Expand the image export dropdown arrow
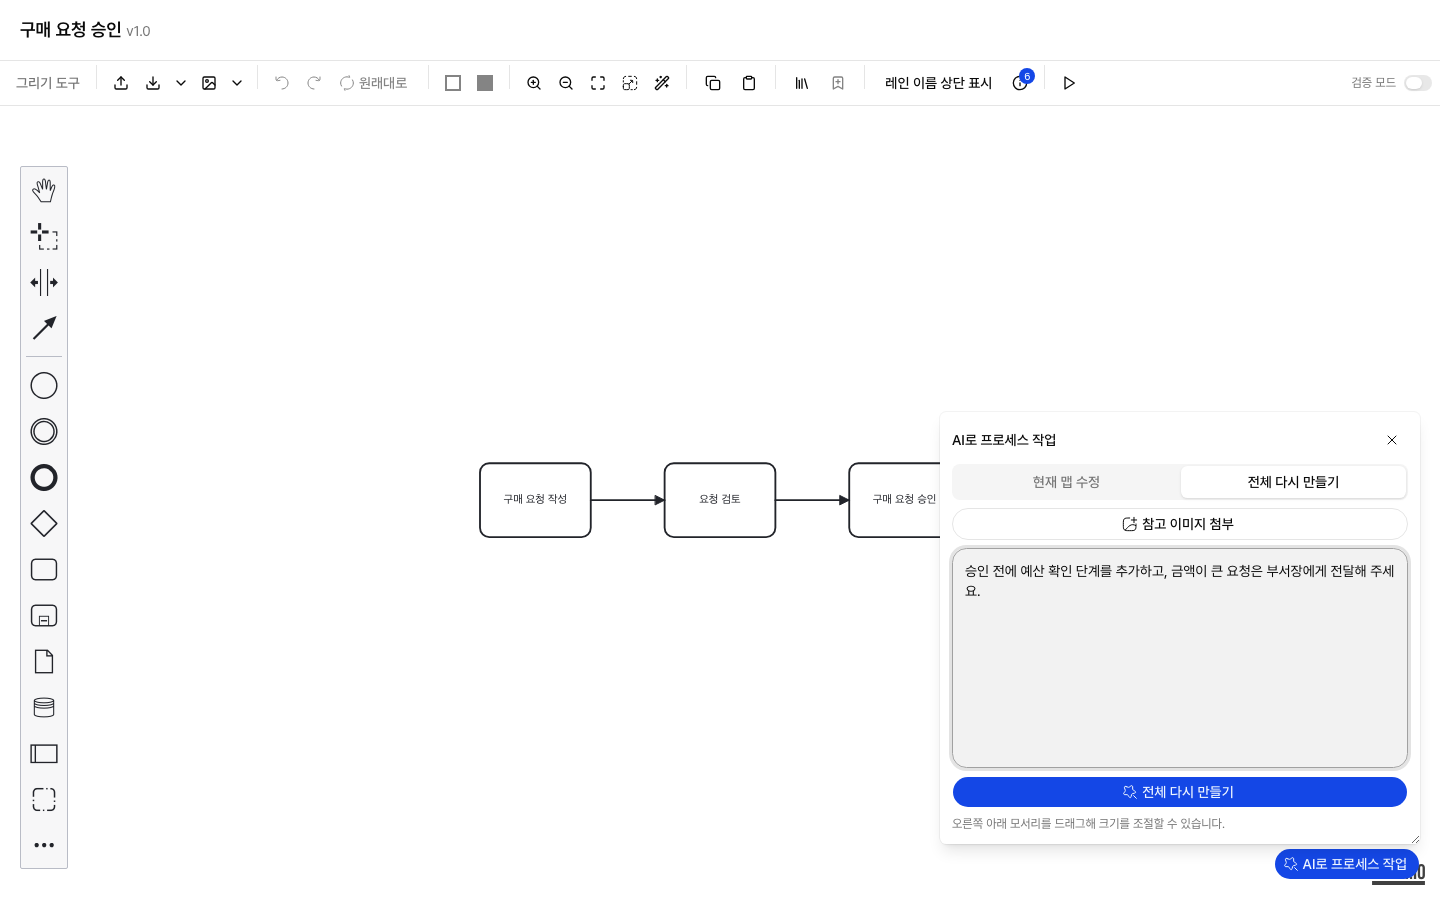Screen dimensions: 1440x900 point(237,83)
